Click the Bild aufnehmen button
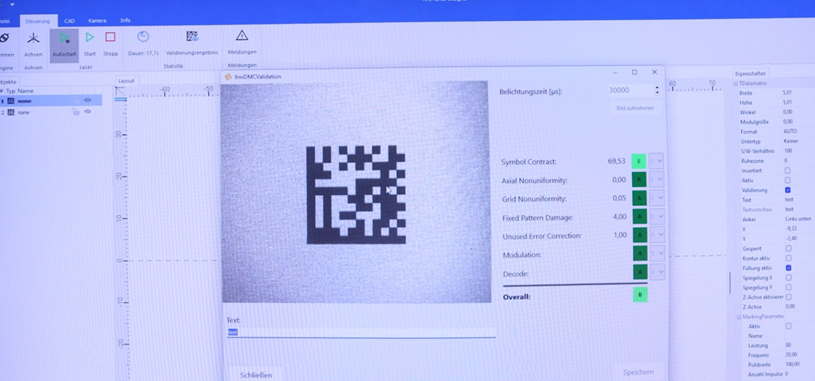This screenshot has width=815, height=381. tap(635, 108)
